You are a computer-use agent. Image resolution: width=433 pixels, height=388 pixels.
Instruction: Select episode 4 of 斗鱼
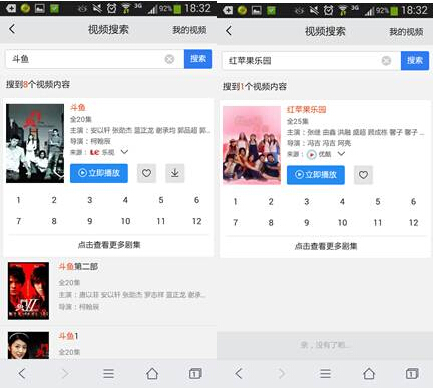tap(125, 200)
